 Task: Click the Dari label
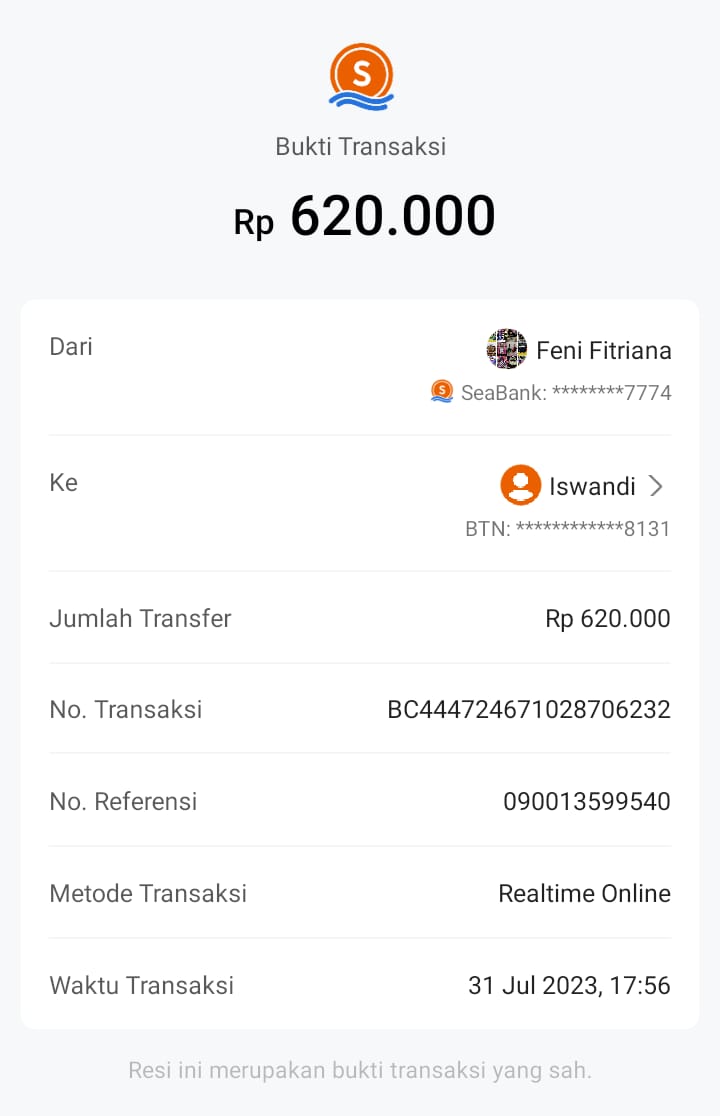point(71,347)
